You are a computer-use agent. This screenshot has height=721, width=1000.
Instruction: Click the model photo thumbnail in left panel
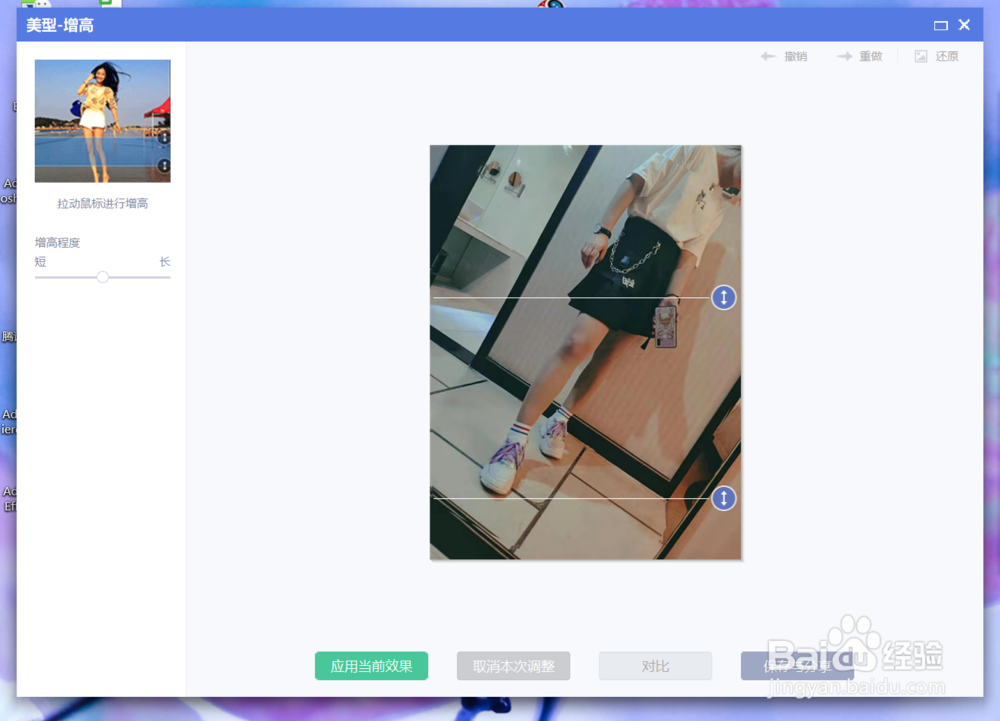102,120
